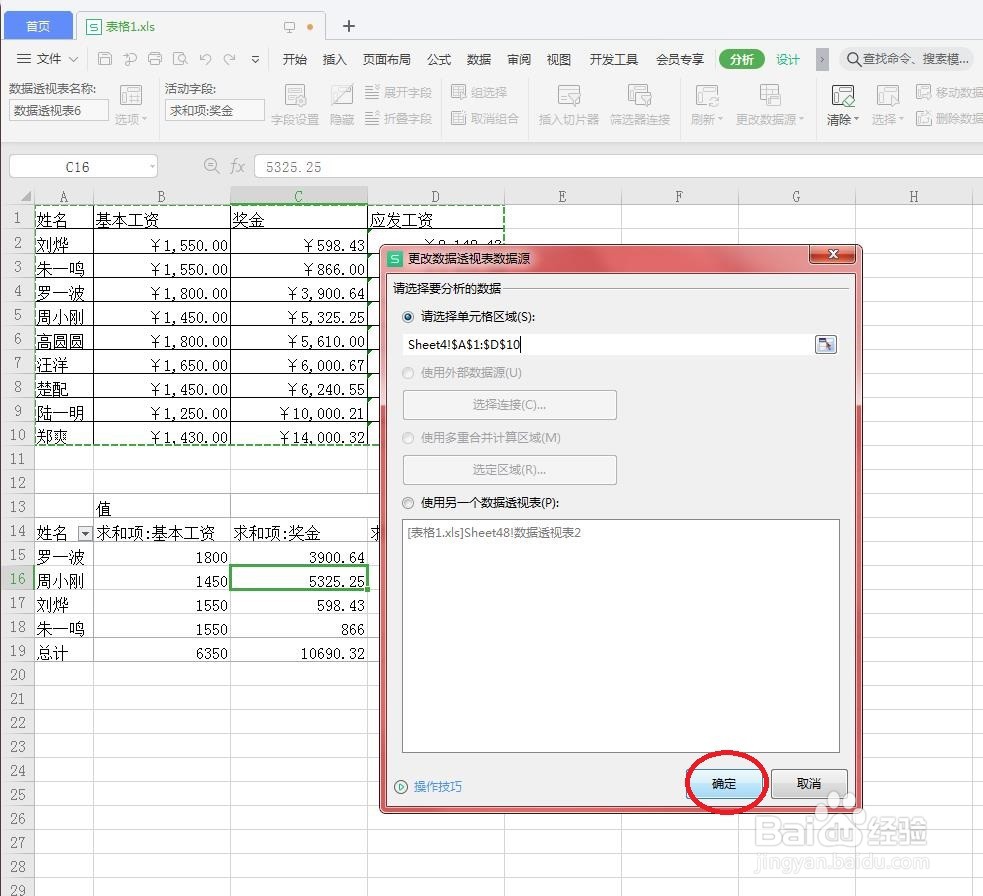The image size is (983, 896).
Task: Select column H header
Action: pyautogui.click(x=913, y=196)
